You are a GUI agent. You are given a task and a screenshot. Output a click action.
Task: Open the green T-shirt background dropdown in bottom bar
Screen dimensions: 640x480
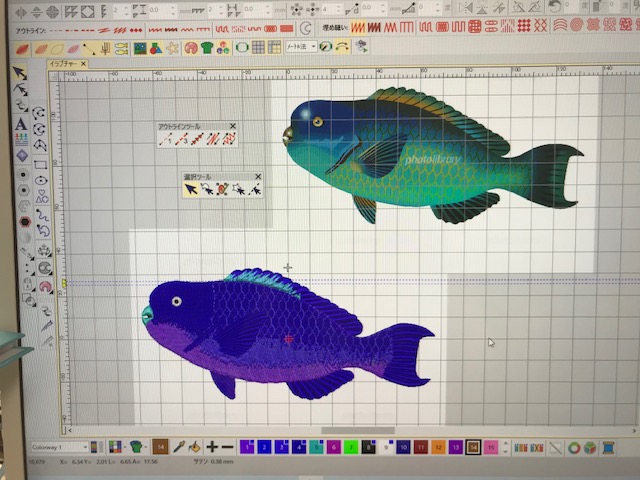click(138, 447)
